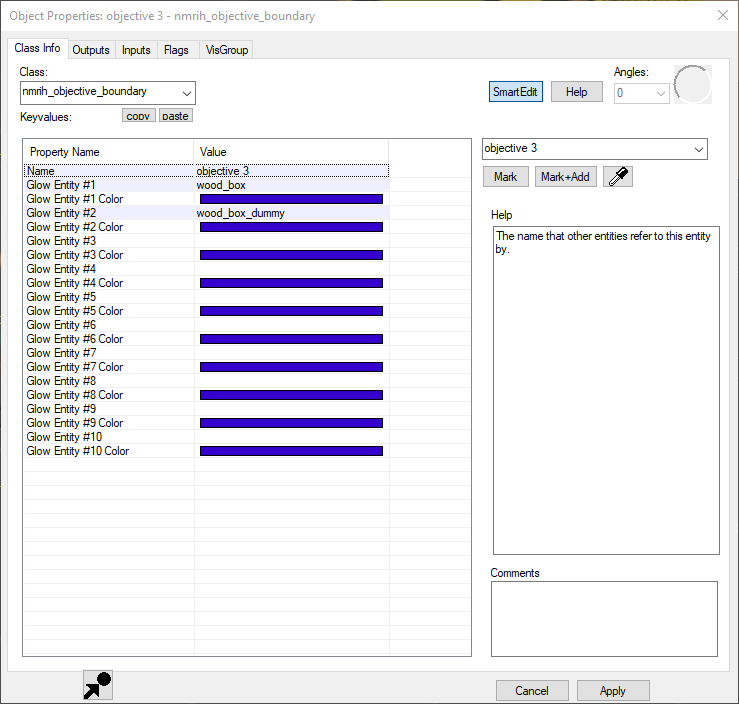Image resolution: width=739 pixels, height=704 pixels.
Task: Select the Glow Entity #4 Color swatch
Action: coord(291,283)
